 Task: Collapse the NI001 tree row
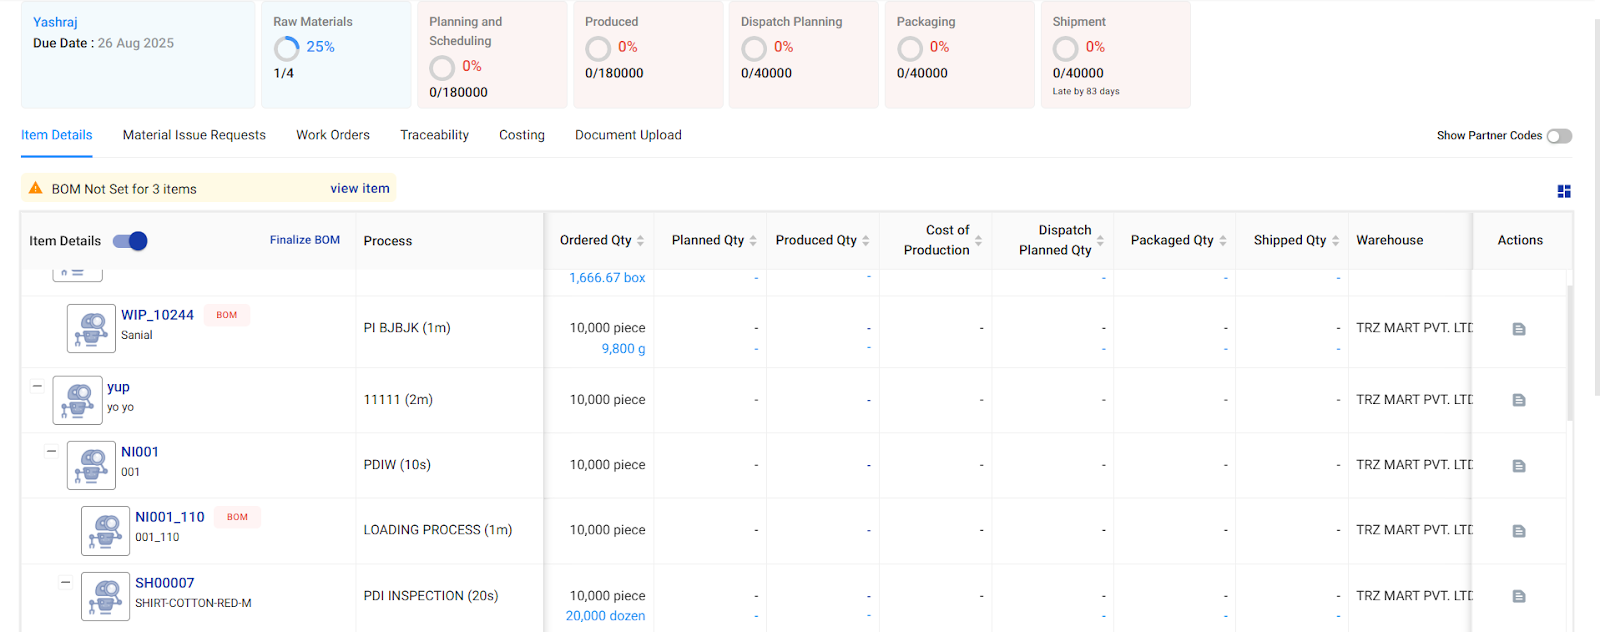51,451
